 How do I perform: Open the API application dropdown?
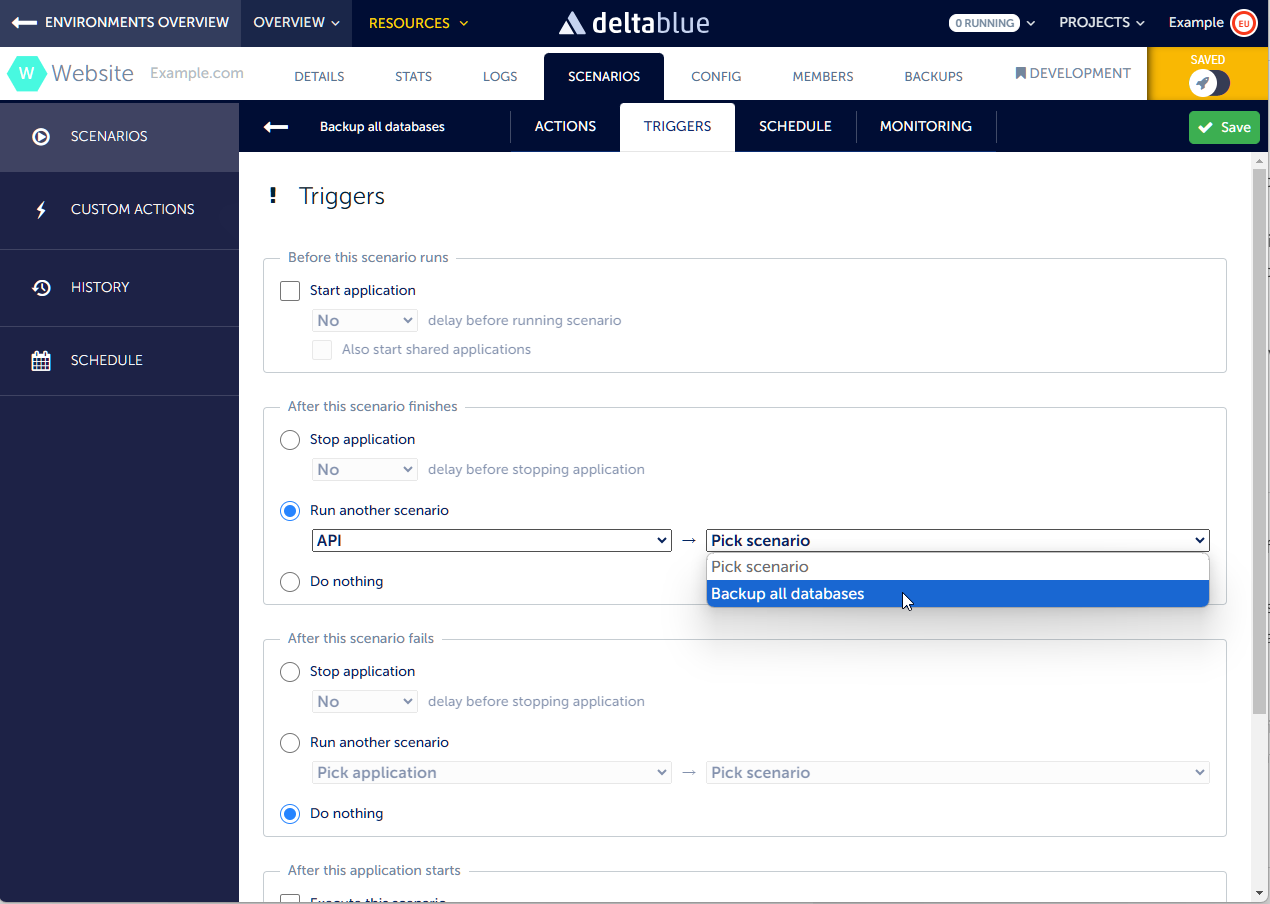point(491,541)
